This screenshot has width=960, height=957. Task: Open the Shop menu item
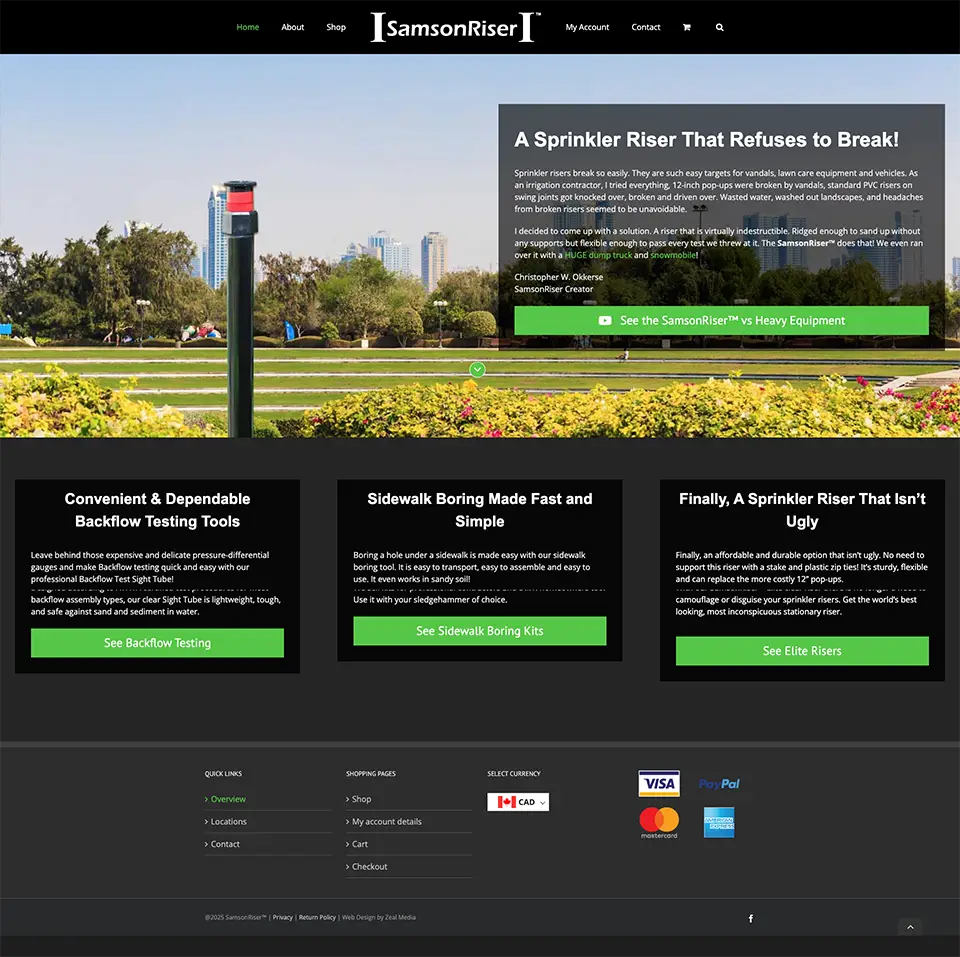(336, 27)
